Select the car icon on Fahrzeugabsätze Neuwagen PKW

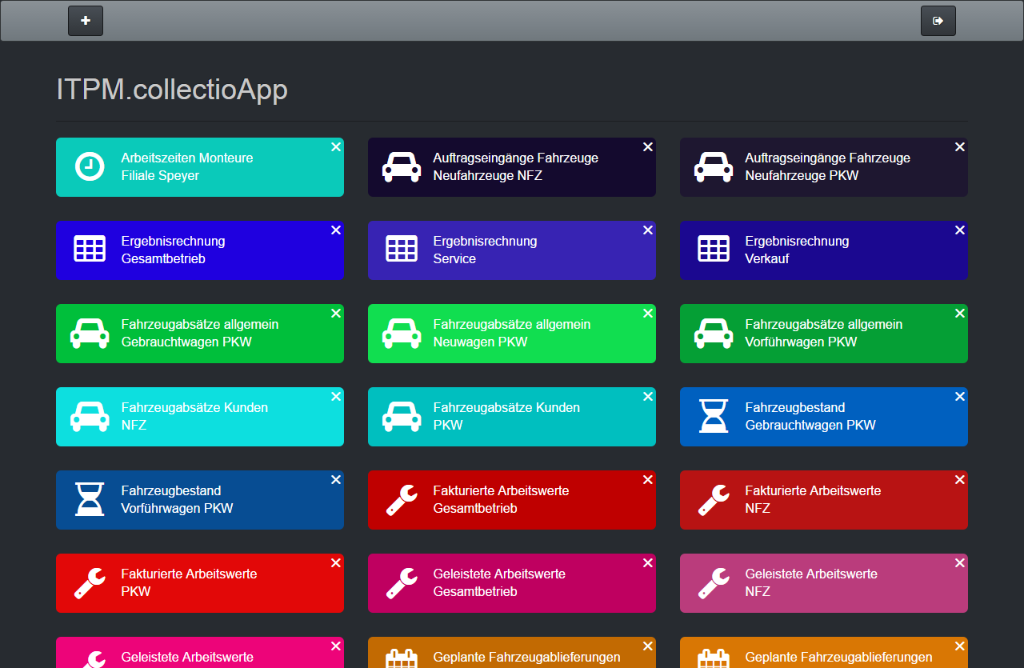401,333
